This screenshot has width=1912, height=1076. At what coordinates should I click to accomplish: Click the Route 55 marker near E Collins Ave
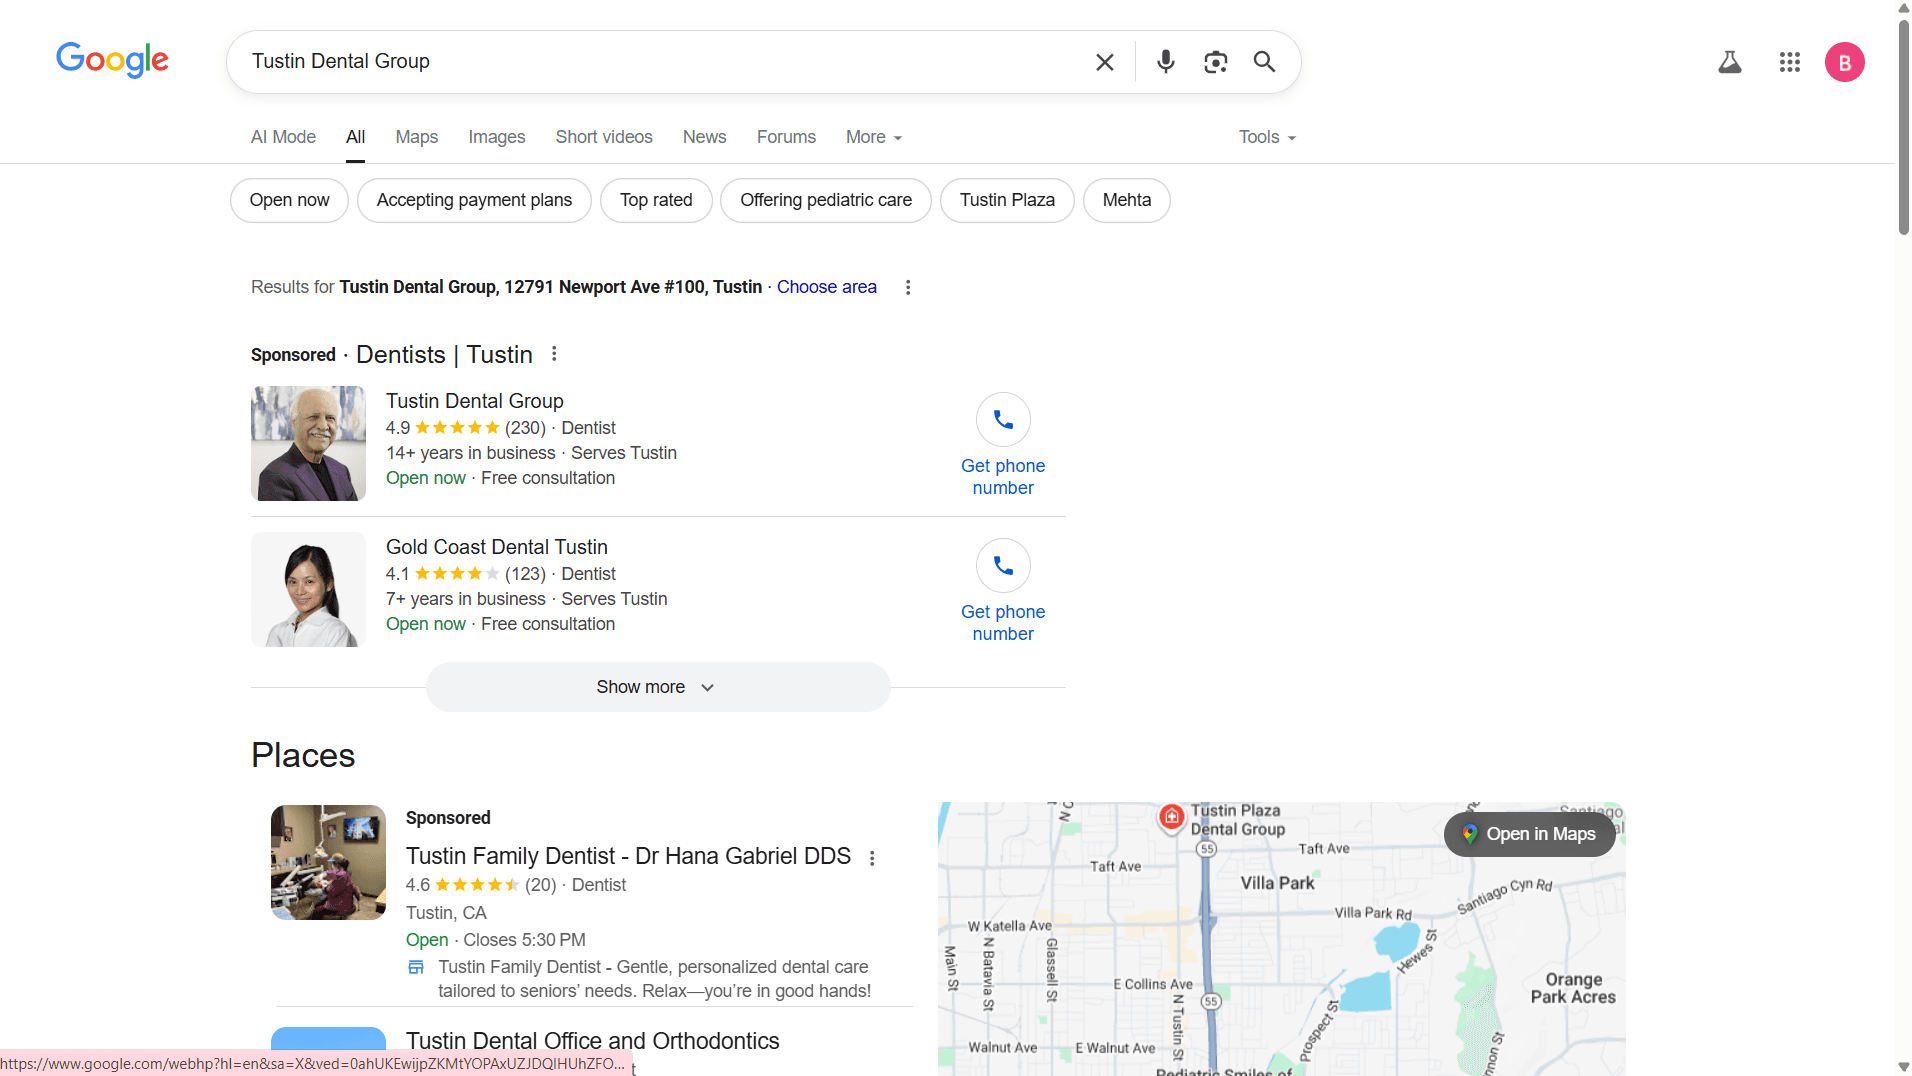(x=1210, y=1001)
